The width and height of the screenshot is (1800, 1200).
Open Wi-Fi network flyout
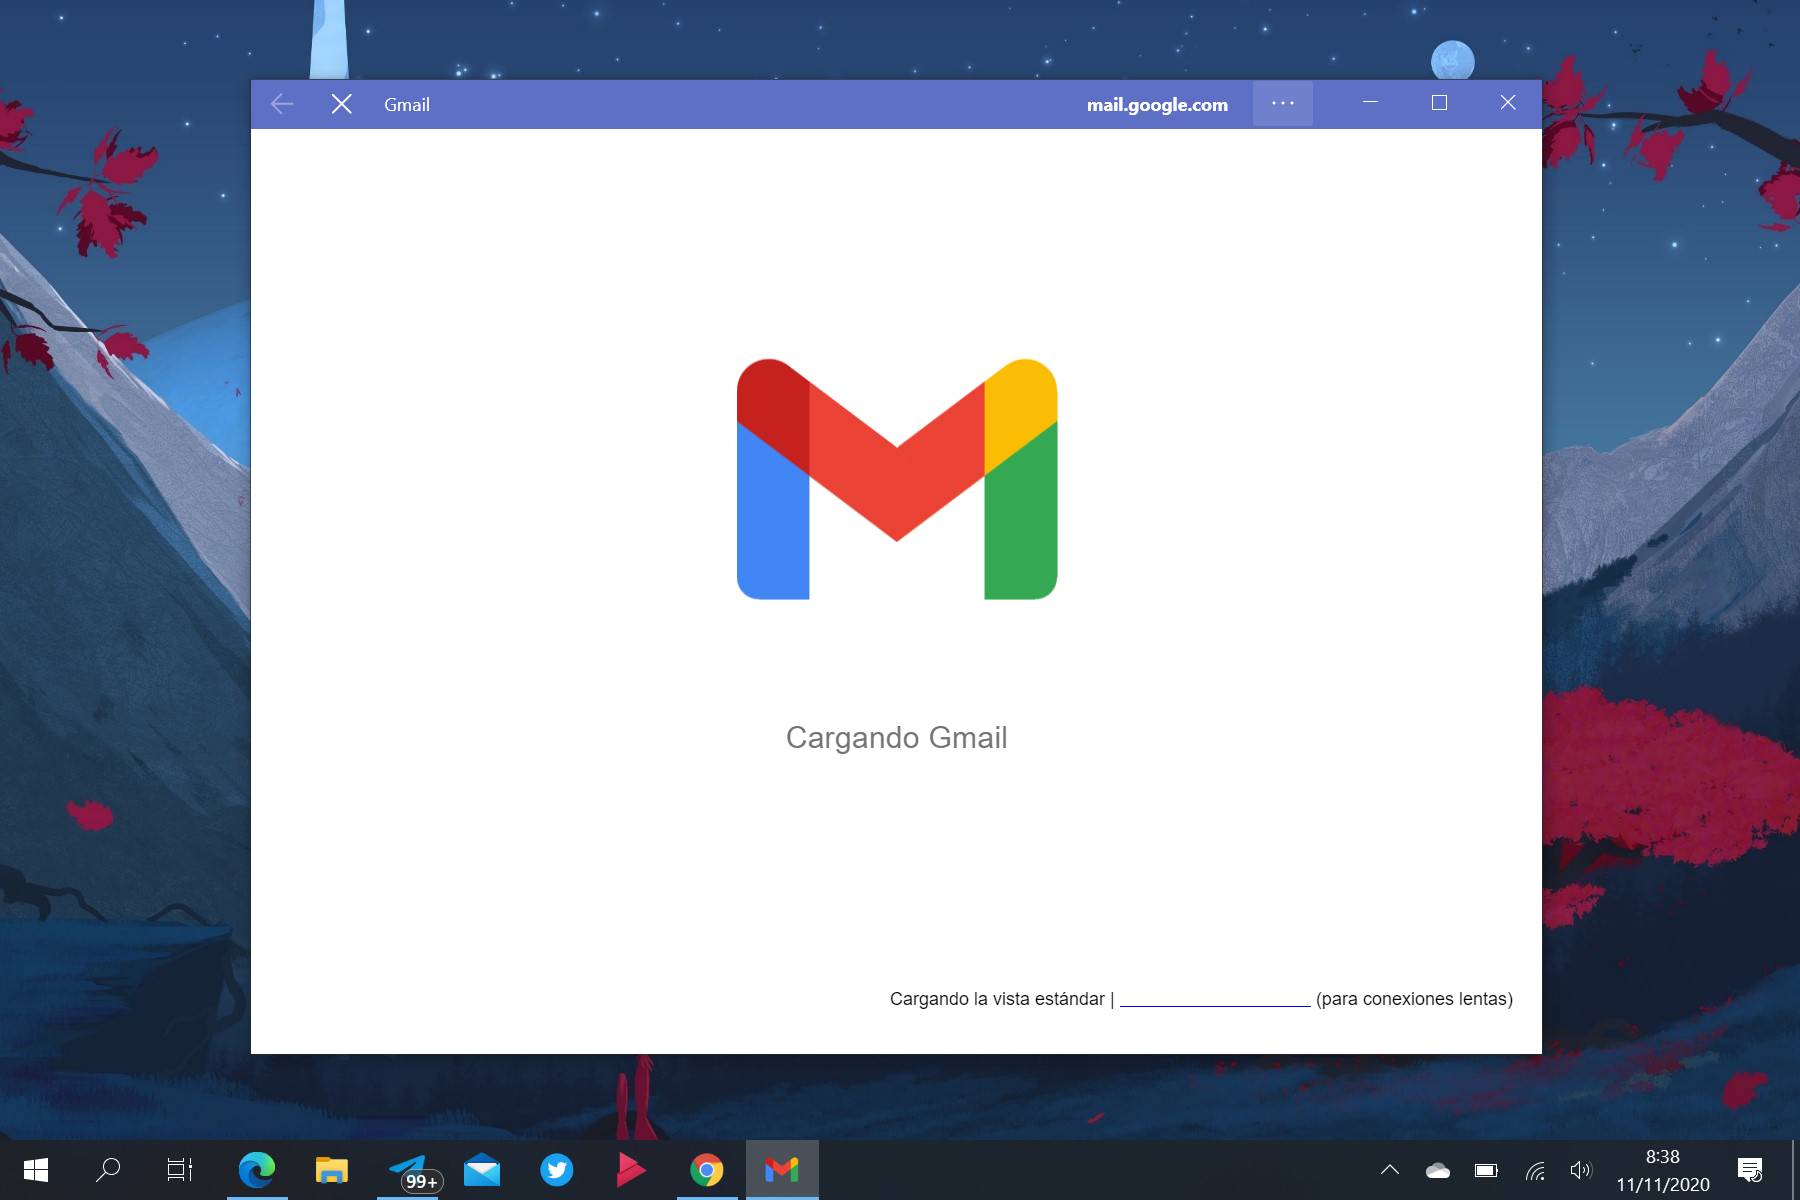[1535, 1170]
